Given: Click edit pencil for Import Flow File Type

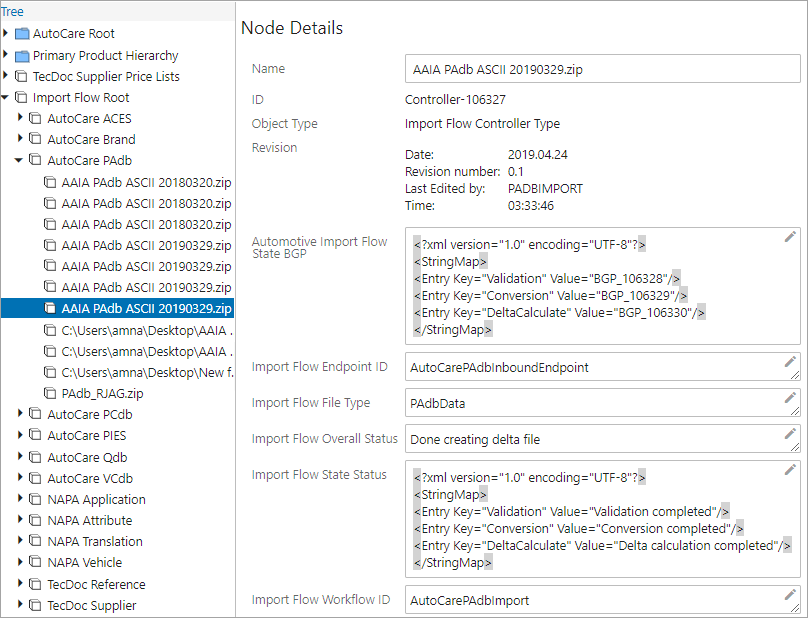Looking at the screenshot, I should point(790,397).
